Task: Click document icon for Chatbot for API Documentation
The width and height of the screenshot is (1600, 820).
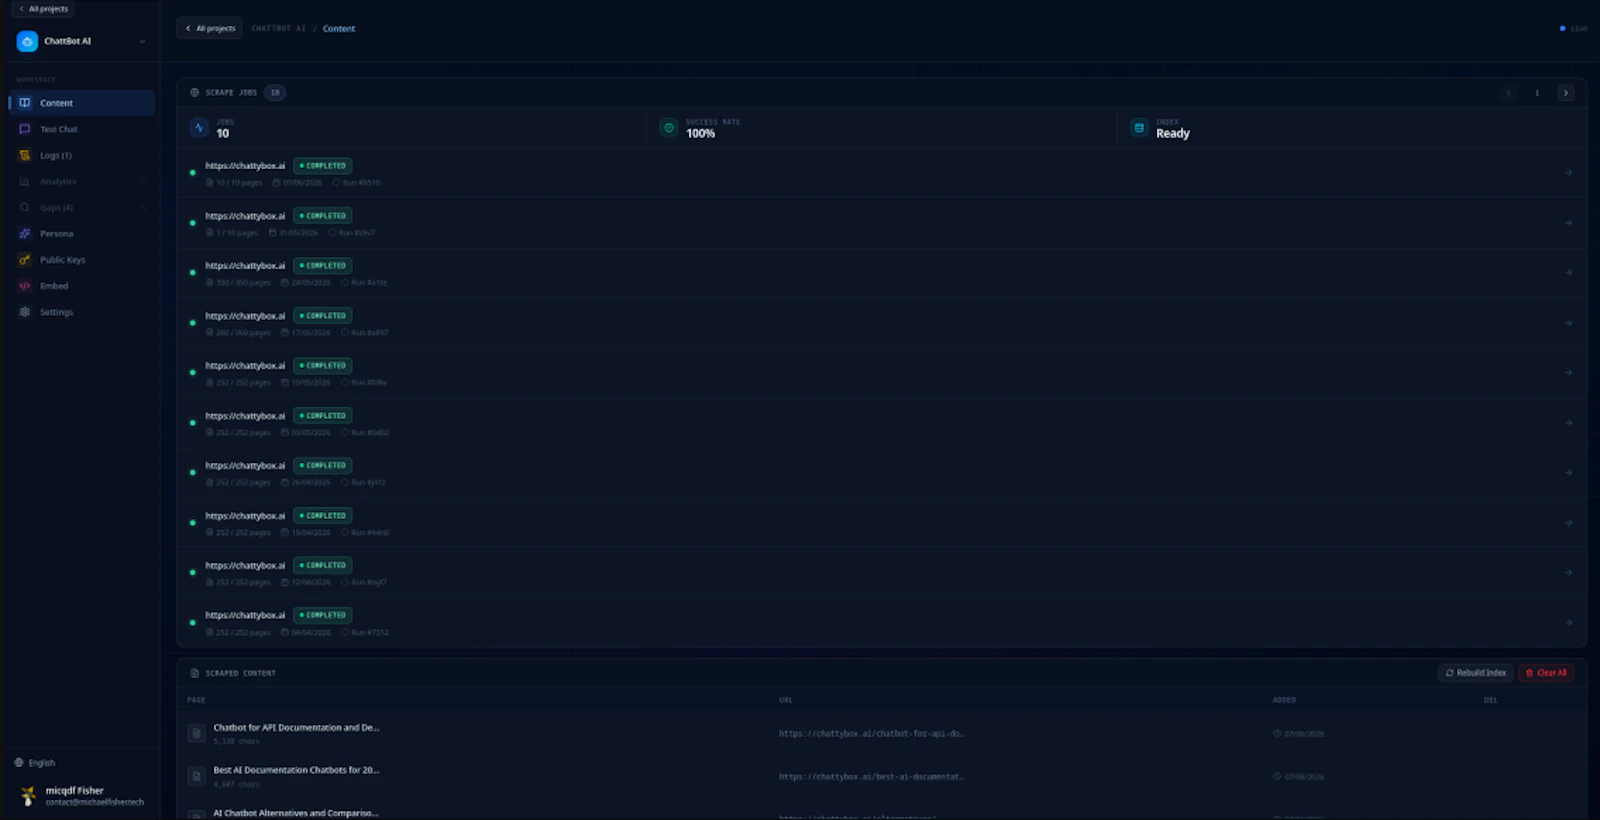Action: coord(196,733)
